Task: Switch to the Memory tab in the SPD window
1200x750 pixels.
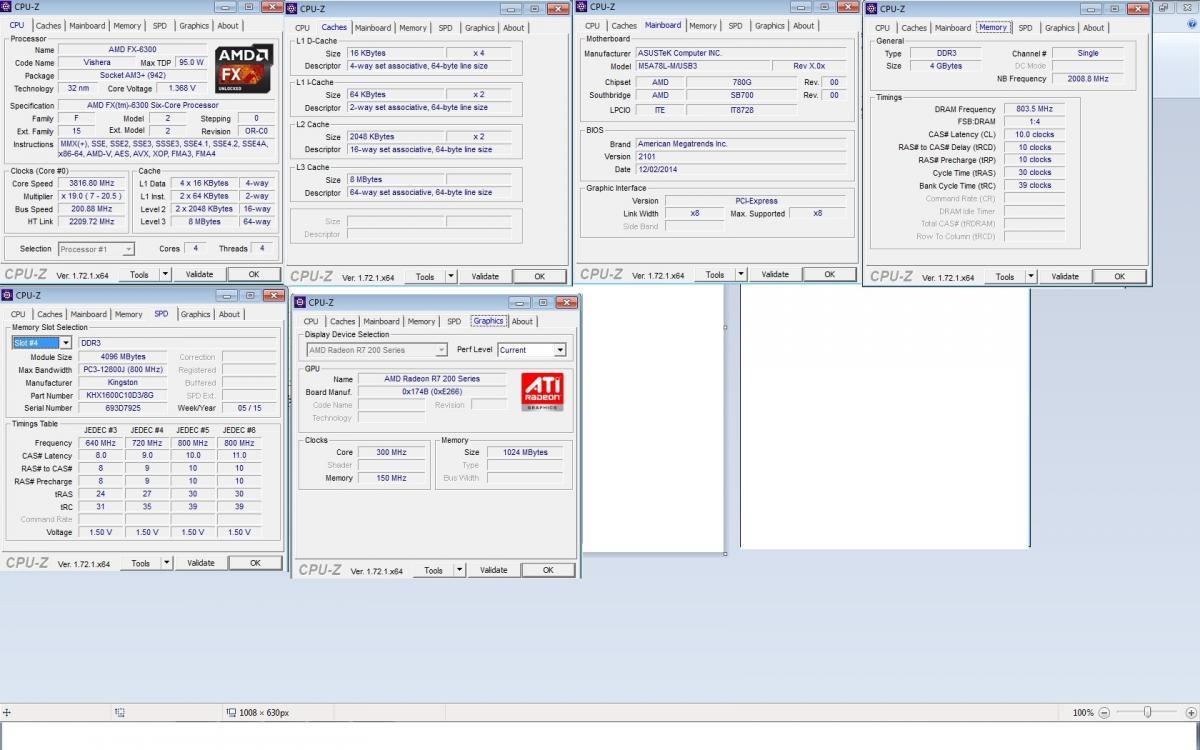Action: click(128, 314)
